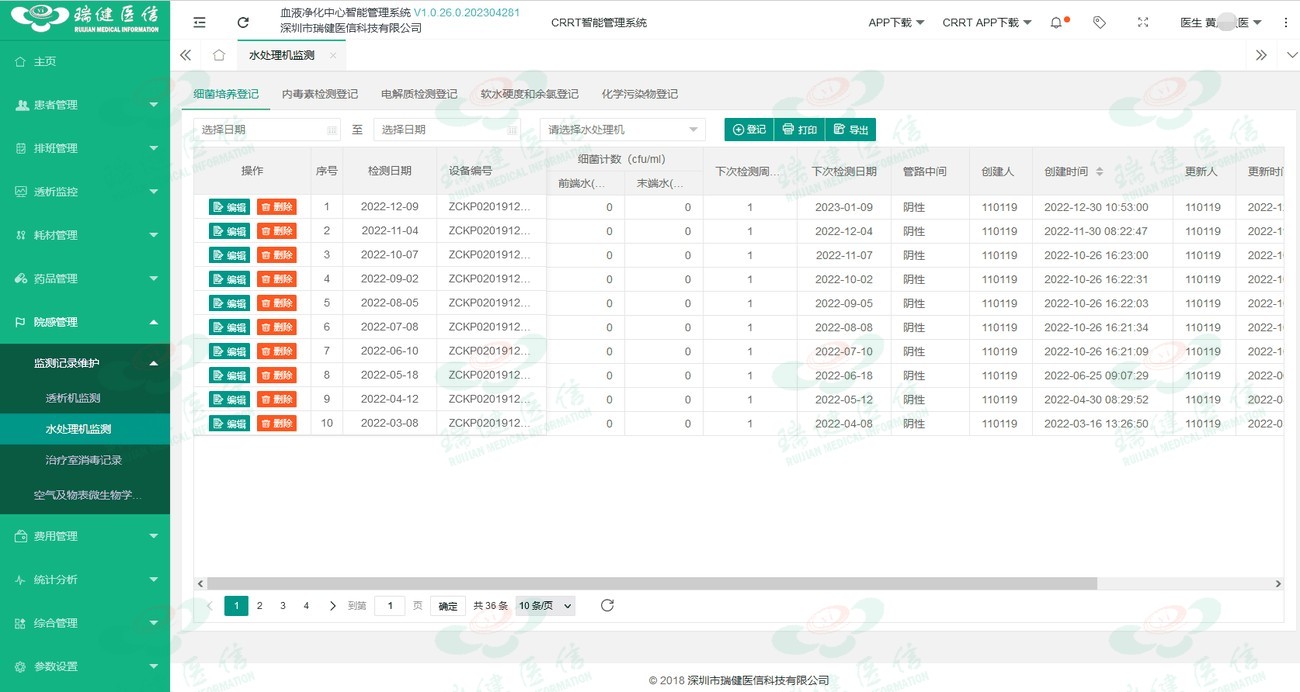The height and width of the screenshot is (692, 1300).
Task: Sort by 创建时间 column sort icon
Action: 1099,172
